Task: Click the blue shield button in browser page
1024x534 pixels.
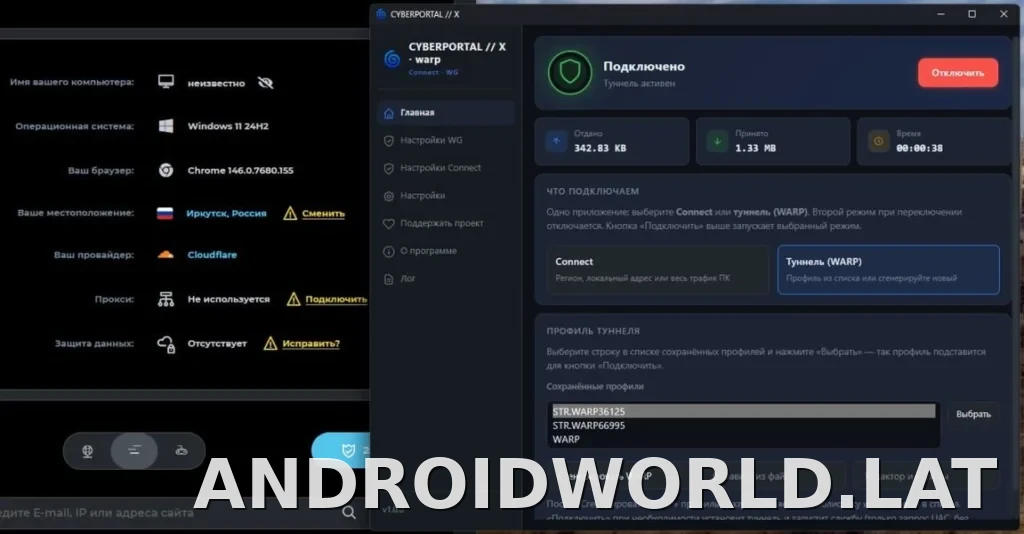Action: click(341, 450)
